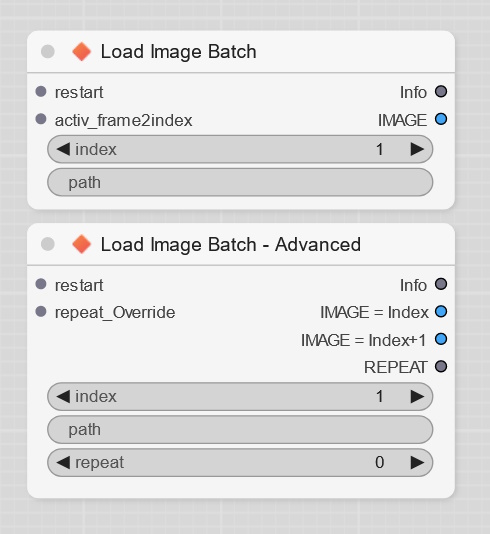Screen dimensions: 490x534
Task: Click the path field in Load Image Batch
Action: (x=240, y=182)
